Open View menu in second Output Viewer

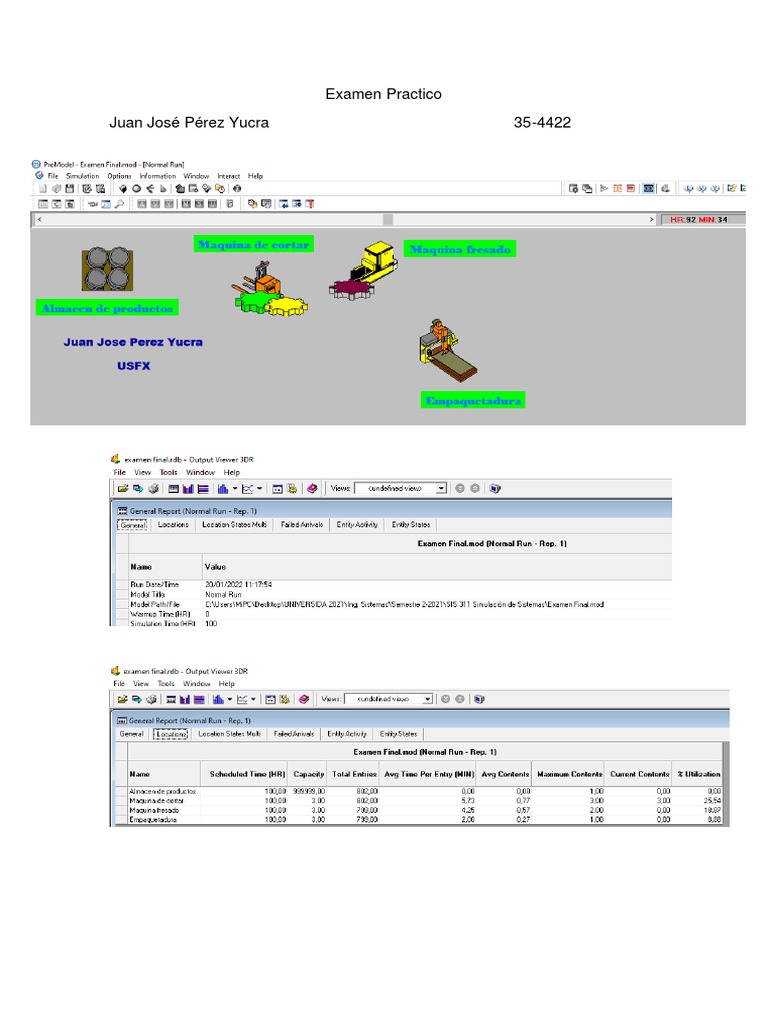point(141,684)
